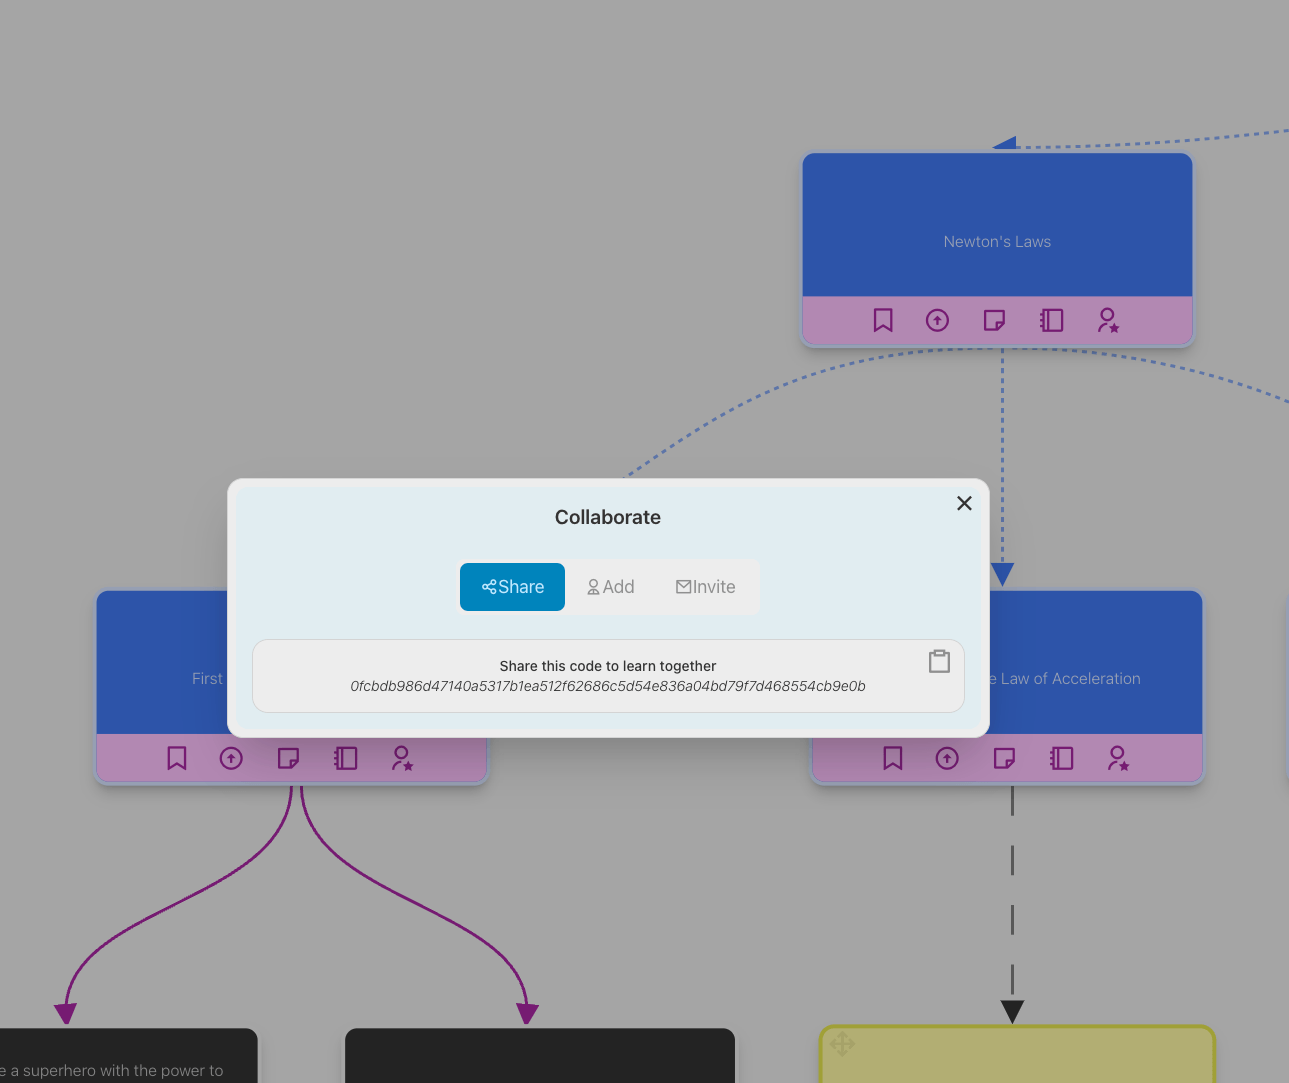Click bookmark icon on Newton's Laws node
This screenshot has height=1083, width=1289.
coord(883,320)
